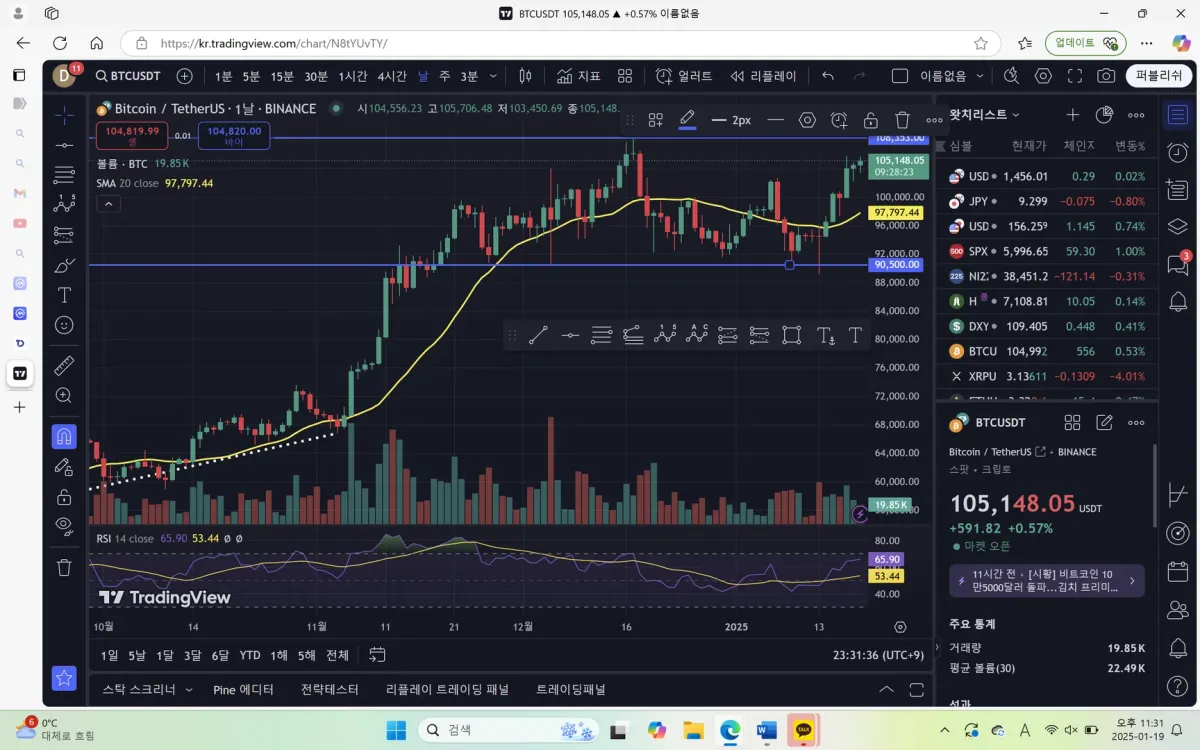Select the Fibonacci retracement tool in left toolbar

click(64, 175)
